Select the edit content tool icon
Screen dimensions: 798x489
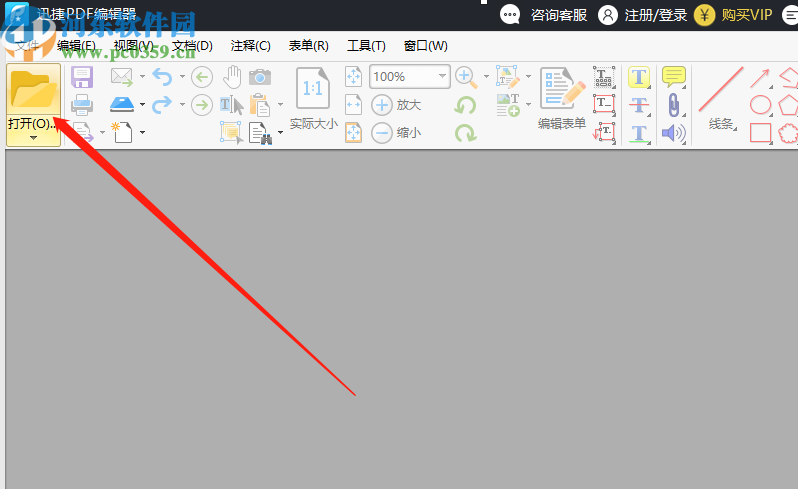coord(508,77)
